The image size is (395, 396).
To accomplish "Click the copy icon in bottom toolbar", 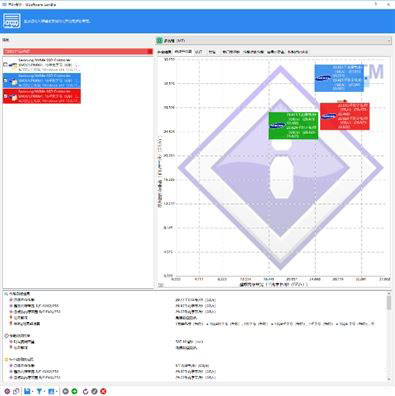I will coord(16,391).
